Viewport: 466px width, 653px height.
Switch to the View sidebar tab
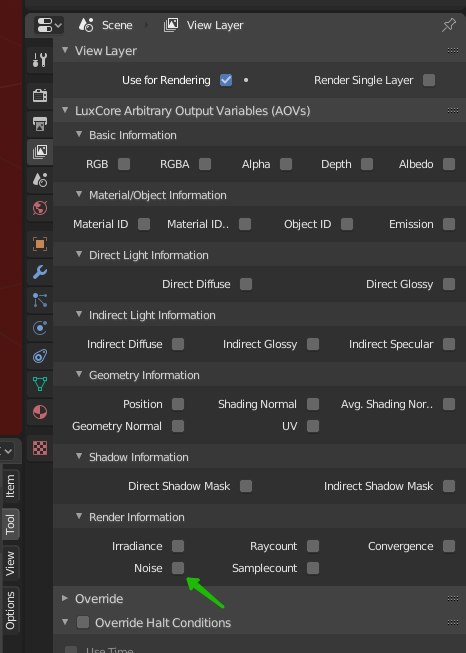(10, 563)
